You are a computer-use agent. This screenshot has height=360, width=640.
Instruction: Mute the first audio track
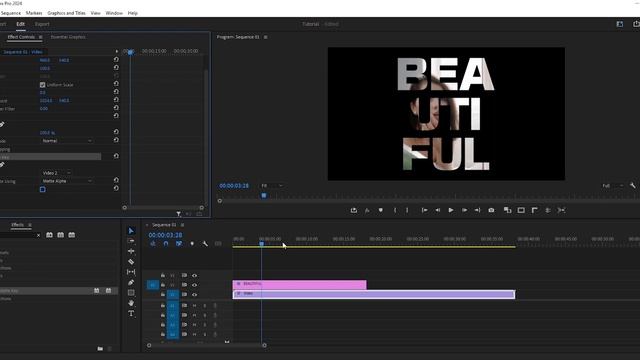(195, 305)
